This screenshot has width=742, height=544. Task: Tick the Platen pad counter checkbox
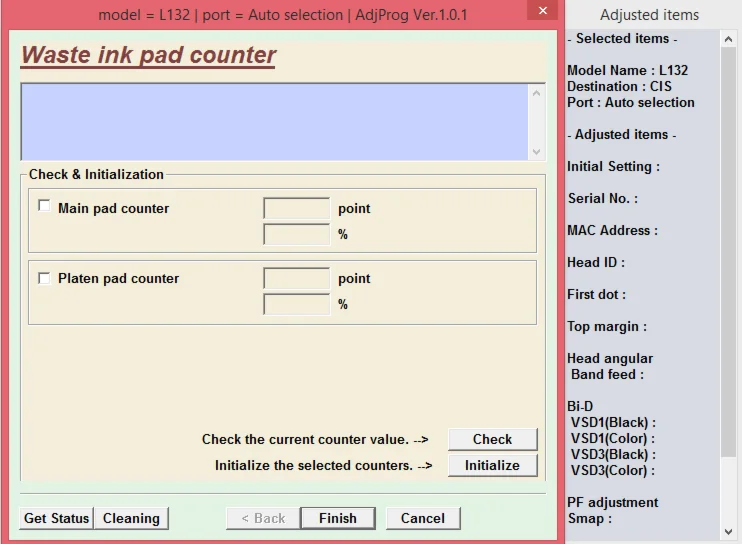(44, 278)
